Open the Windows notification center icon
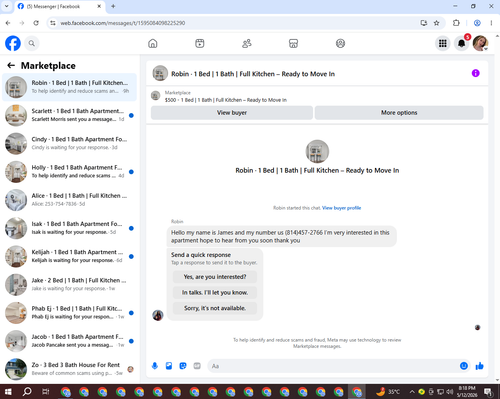This screenshot has width=500, height=399. (x=489, y=392)
